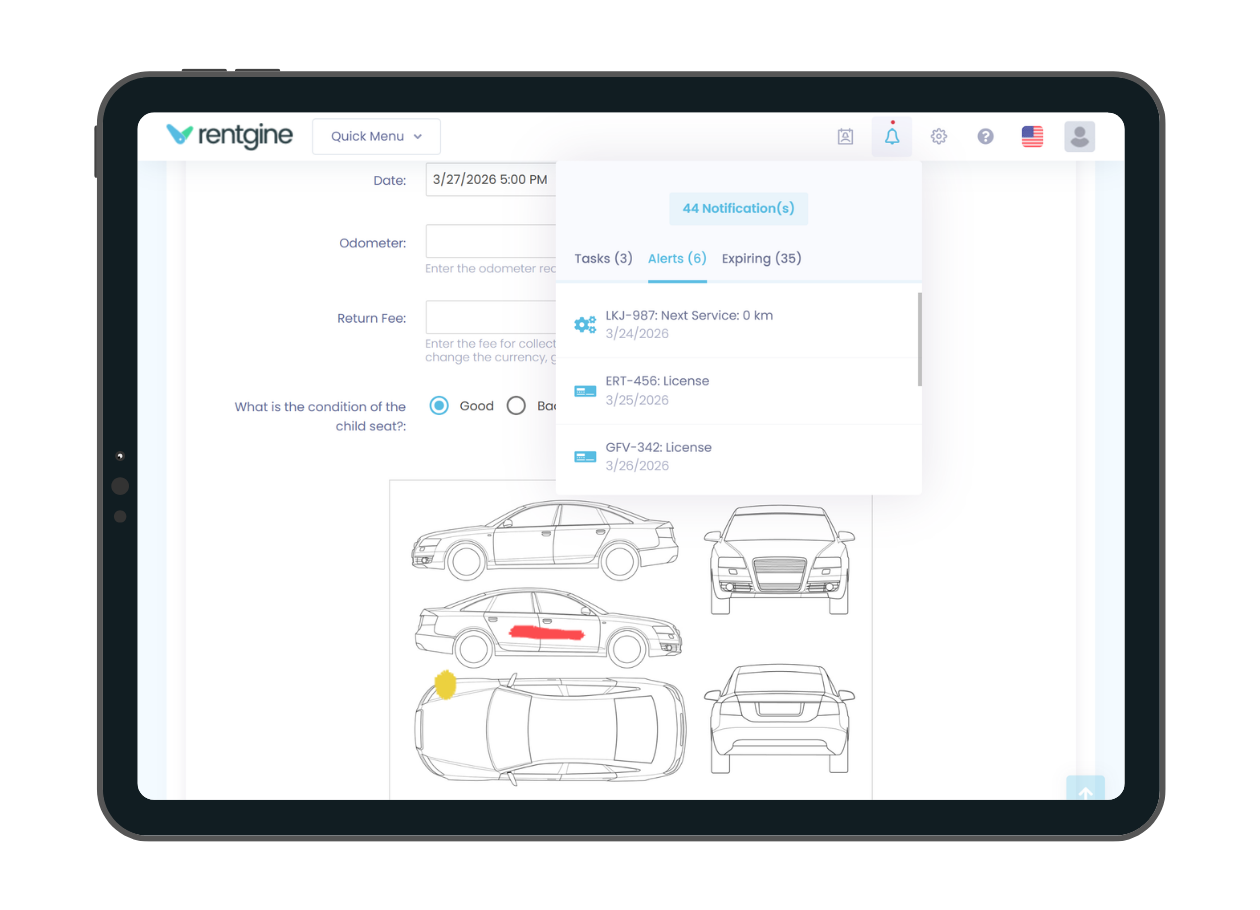
Task: Click the user profile avatar
Action: [1079, 137]
